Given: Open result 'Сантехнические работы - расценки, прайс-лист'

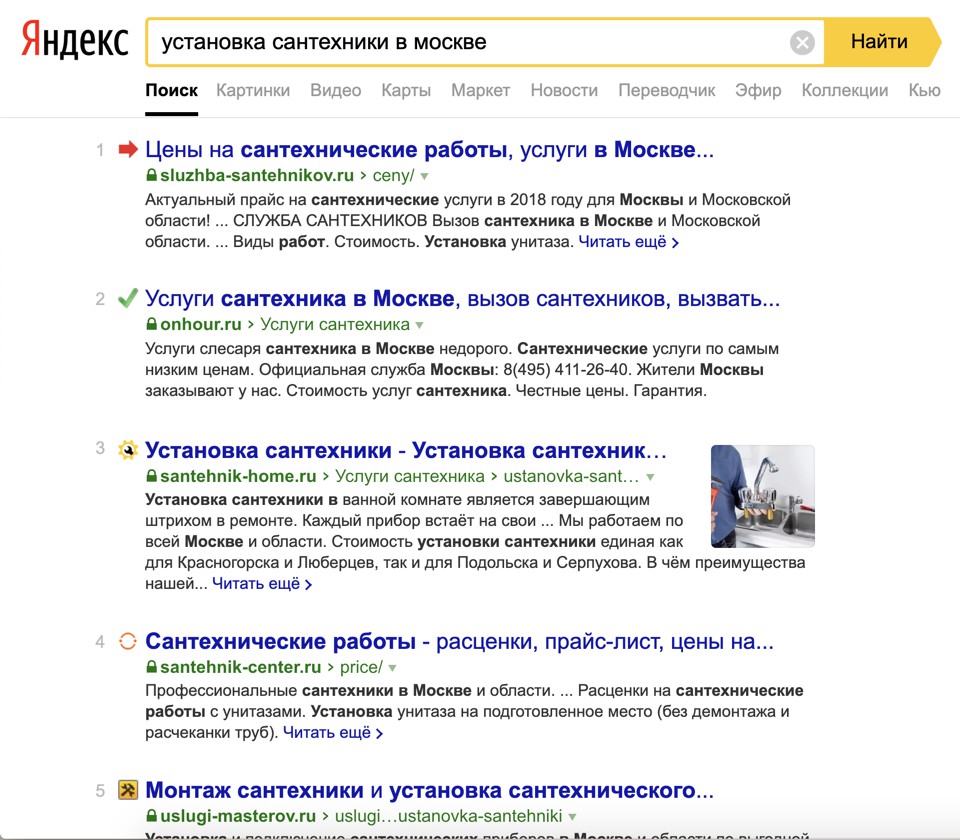Looking at the screenshot, I should (x=459, y=641).
